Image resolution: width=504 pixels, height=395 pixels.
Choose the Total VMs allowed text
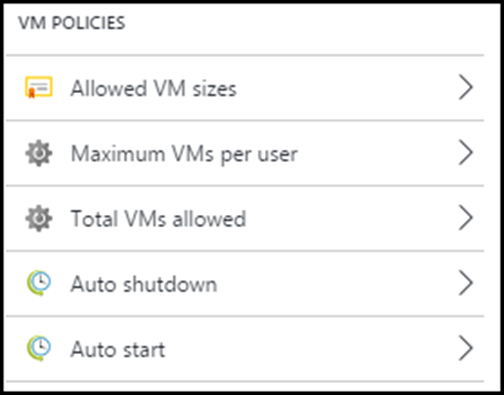(x=159, y=219)
